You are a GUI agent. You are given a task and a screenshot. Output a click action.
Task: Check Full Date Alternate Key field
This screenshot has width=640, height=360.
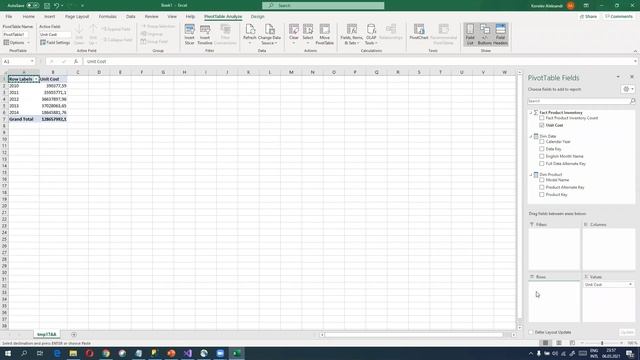(x=542, y=164)
